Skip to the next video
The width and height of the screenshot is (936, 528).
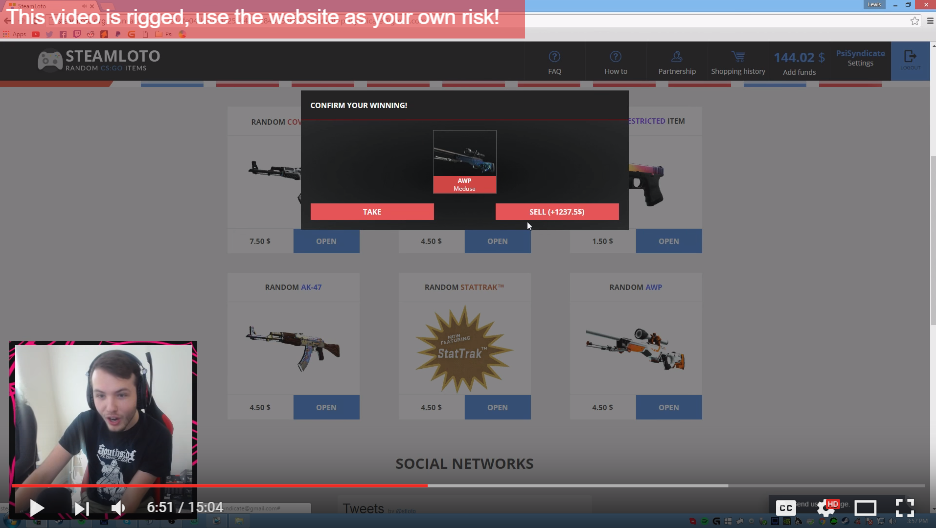pos(81,508)
